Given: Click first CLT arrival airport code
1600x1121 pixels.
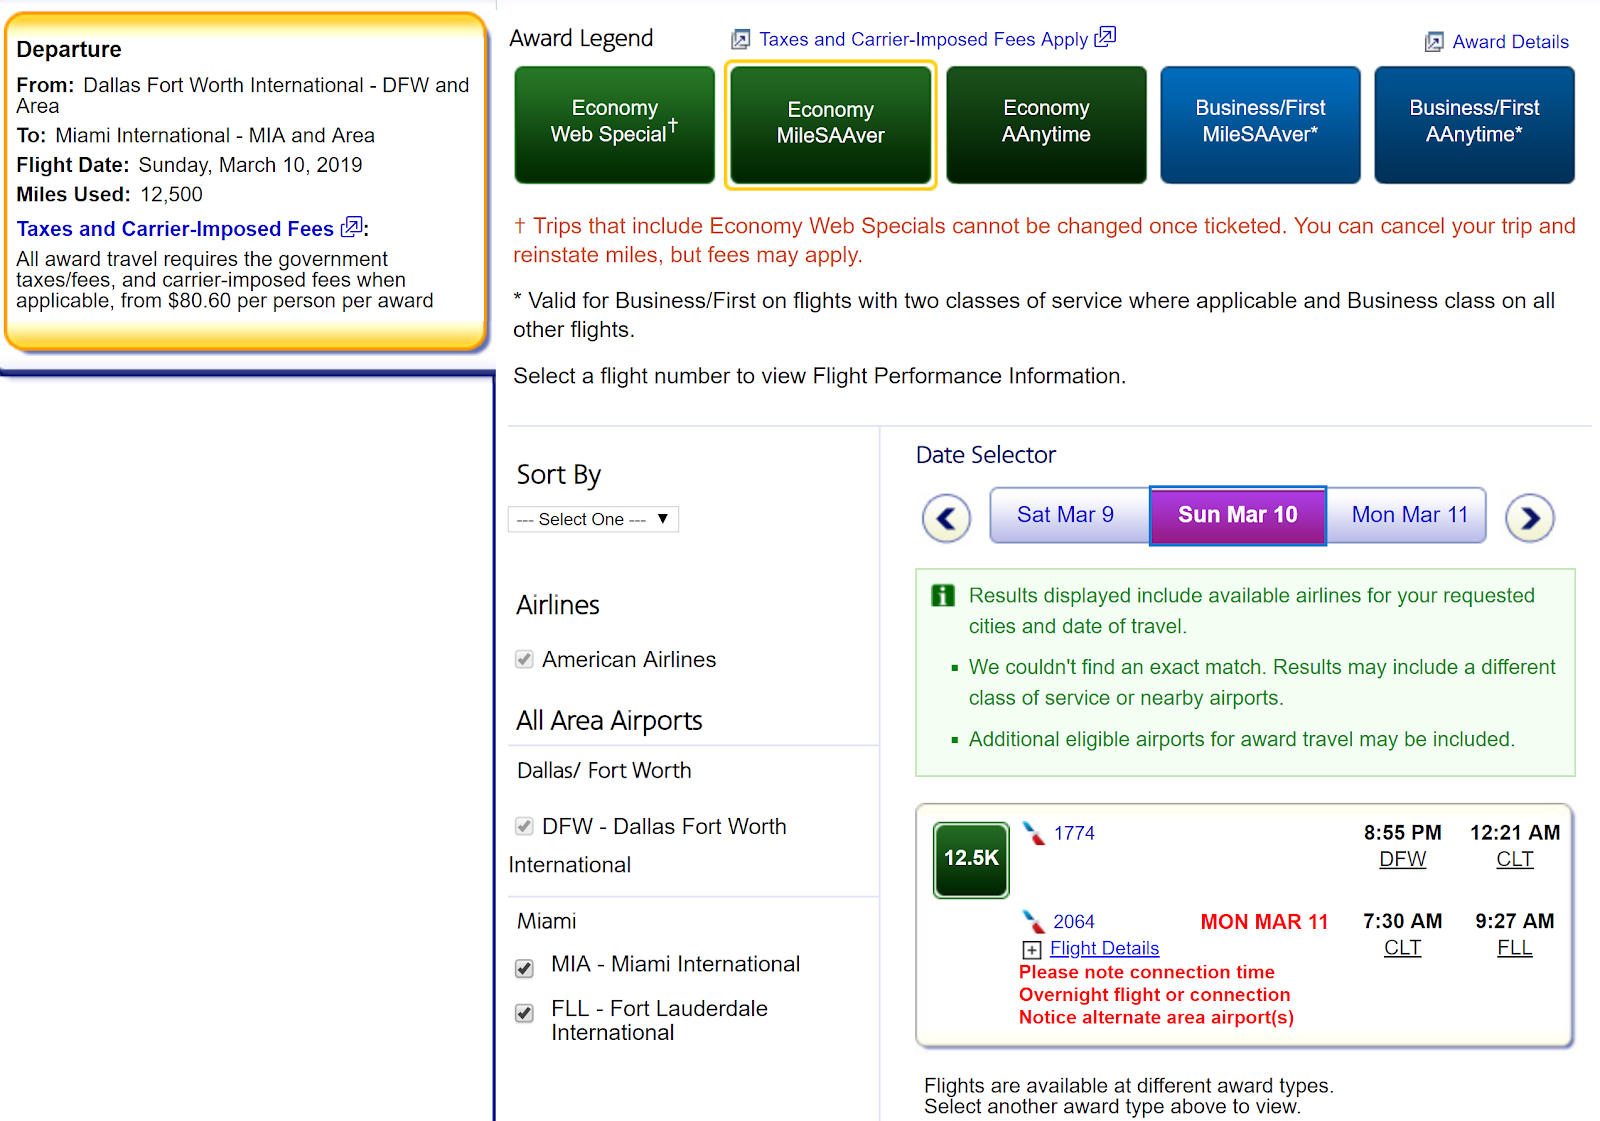Looking at the screenshot, I should coord(1514,859).
